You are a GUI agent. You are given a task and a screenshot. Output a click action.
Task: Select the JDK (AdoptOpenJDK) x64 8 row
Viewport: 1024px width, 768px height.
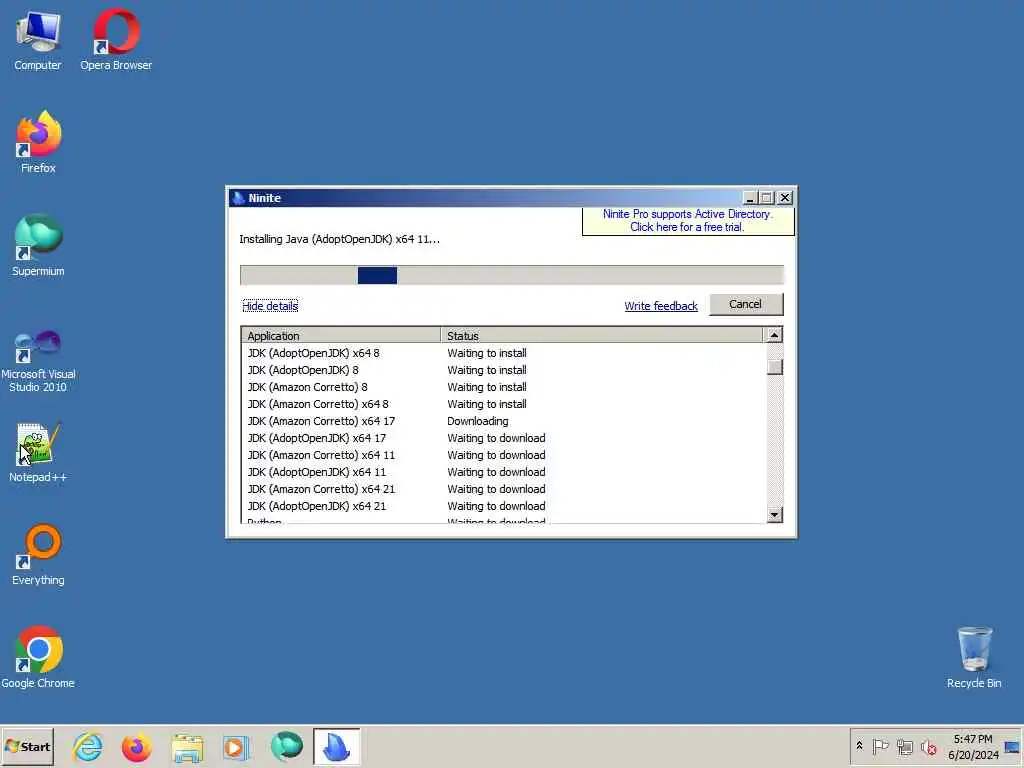[x=503, y=353]
